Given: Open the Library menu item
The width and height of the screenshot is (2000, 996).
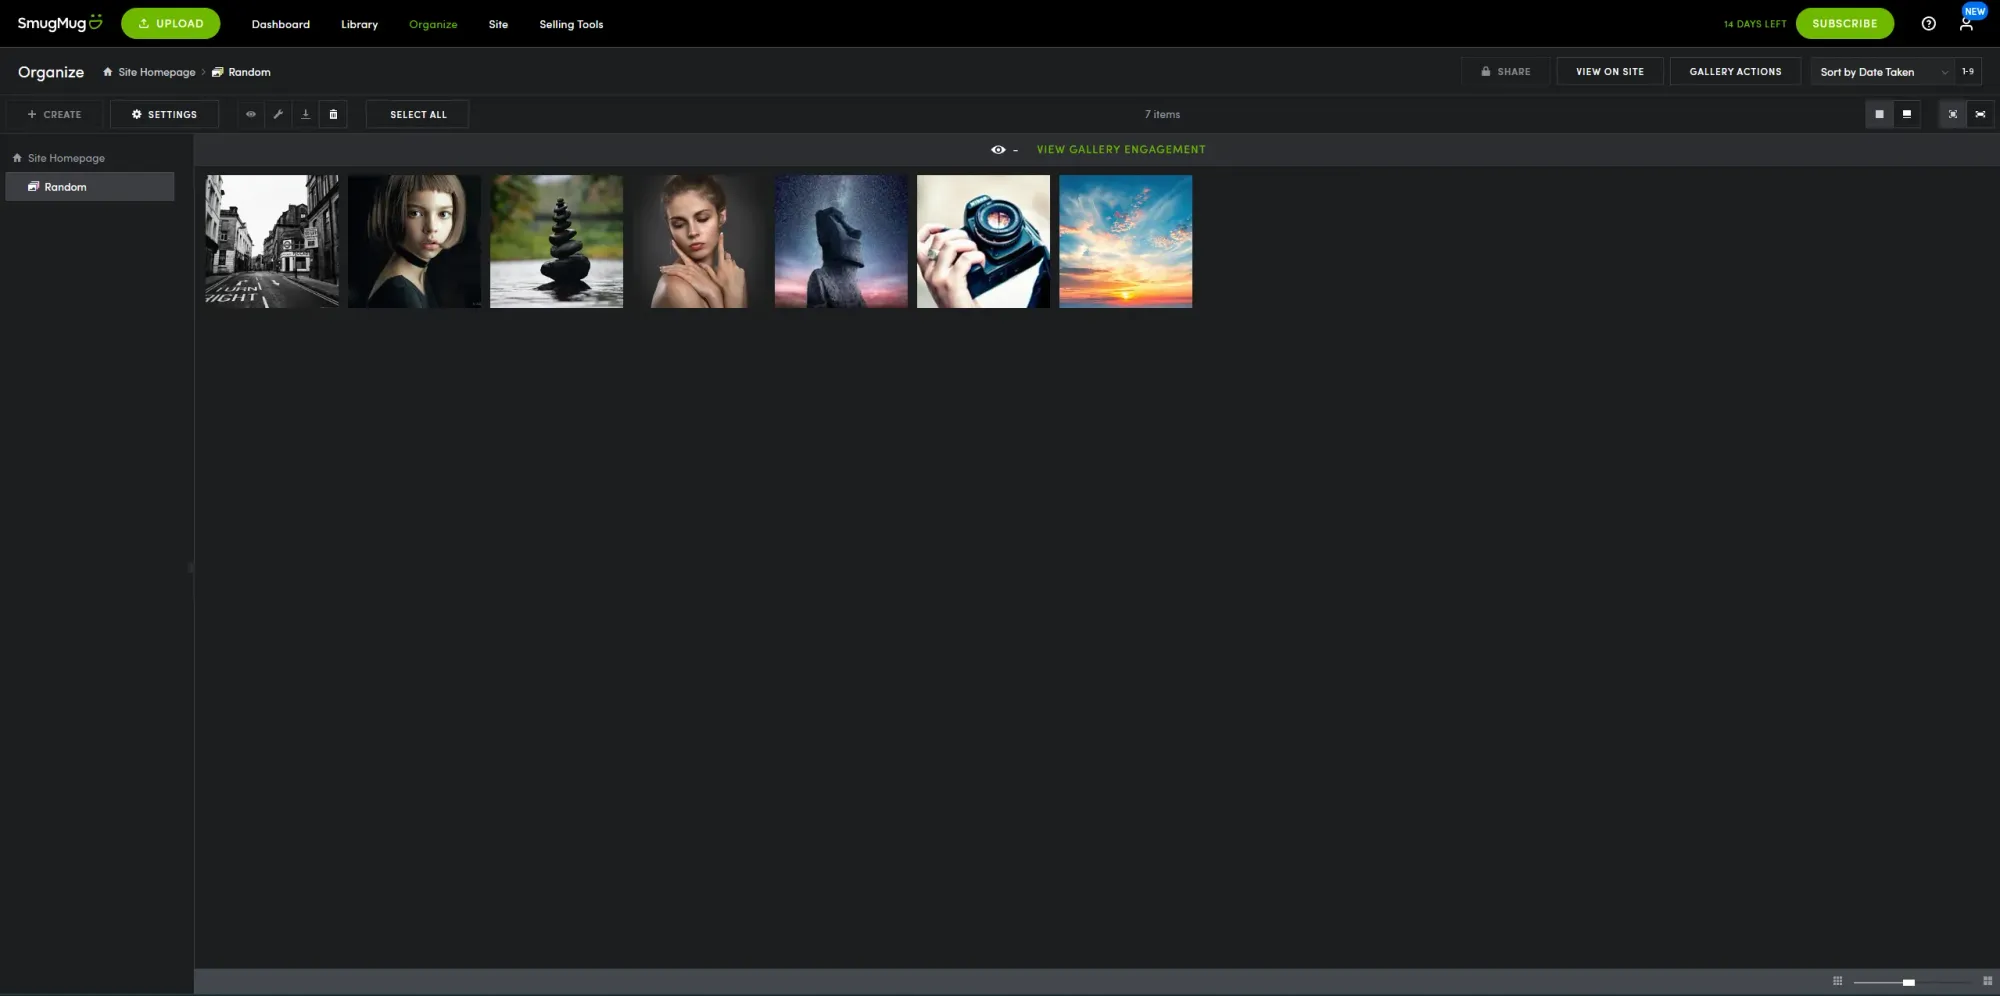Looking at the screenshot, I should click(359, 24).
